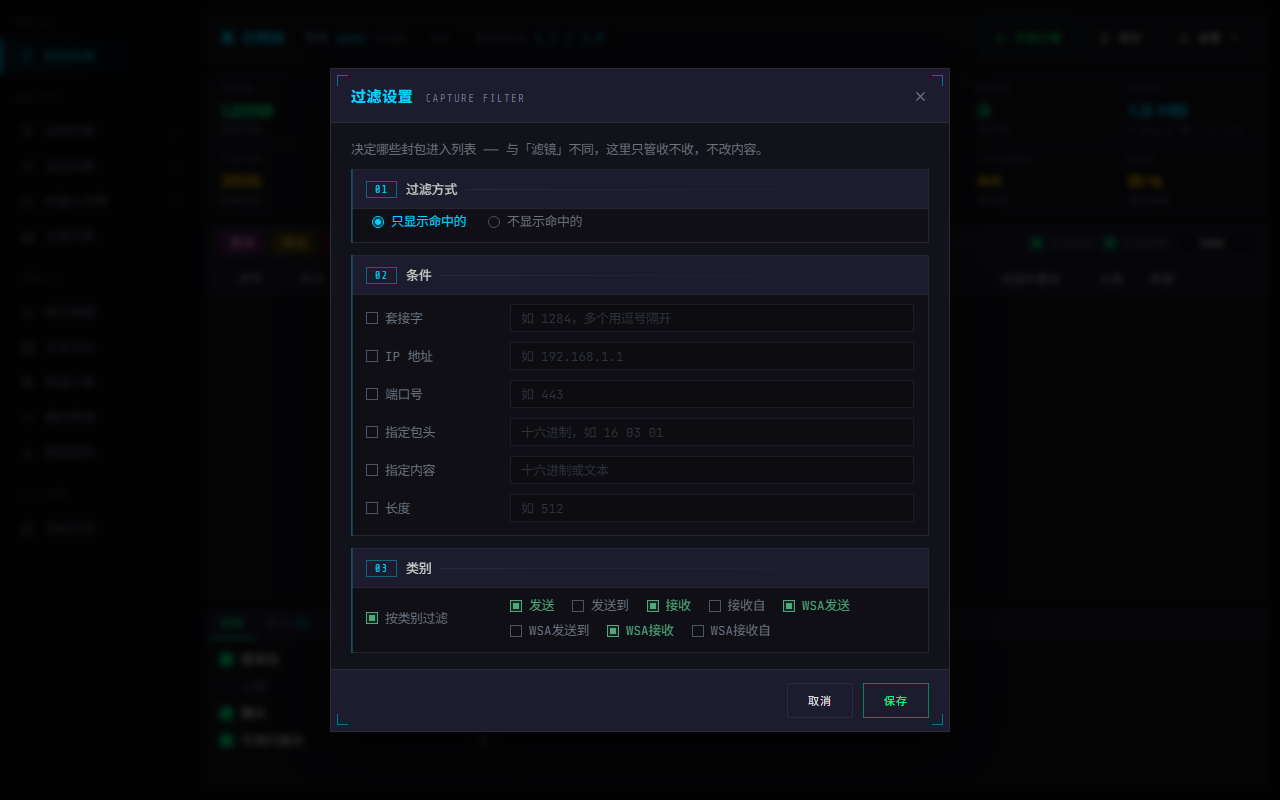This screenshot has height=800, width=1280.
Task: Click the 指定包头 hex input field
Action: tap(712, 432)
